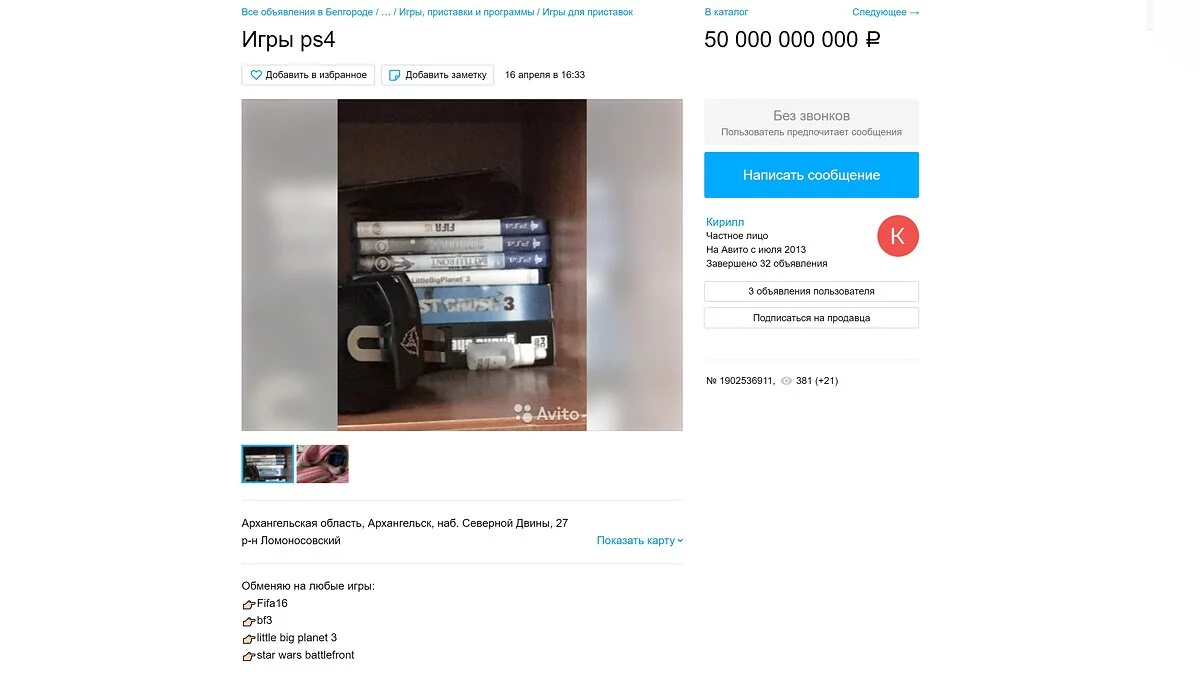Open 3 объявления пользователя
This screenshot has width=1200, height=675.
(811, 291)
